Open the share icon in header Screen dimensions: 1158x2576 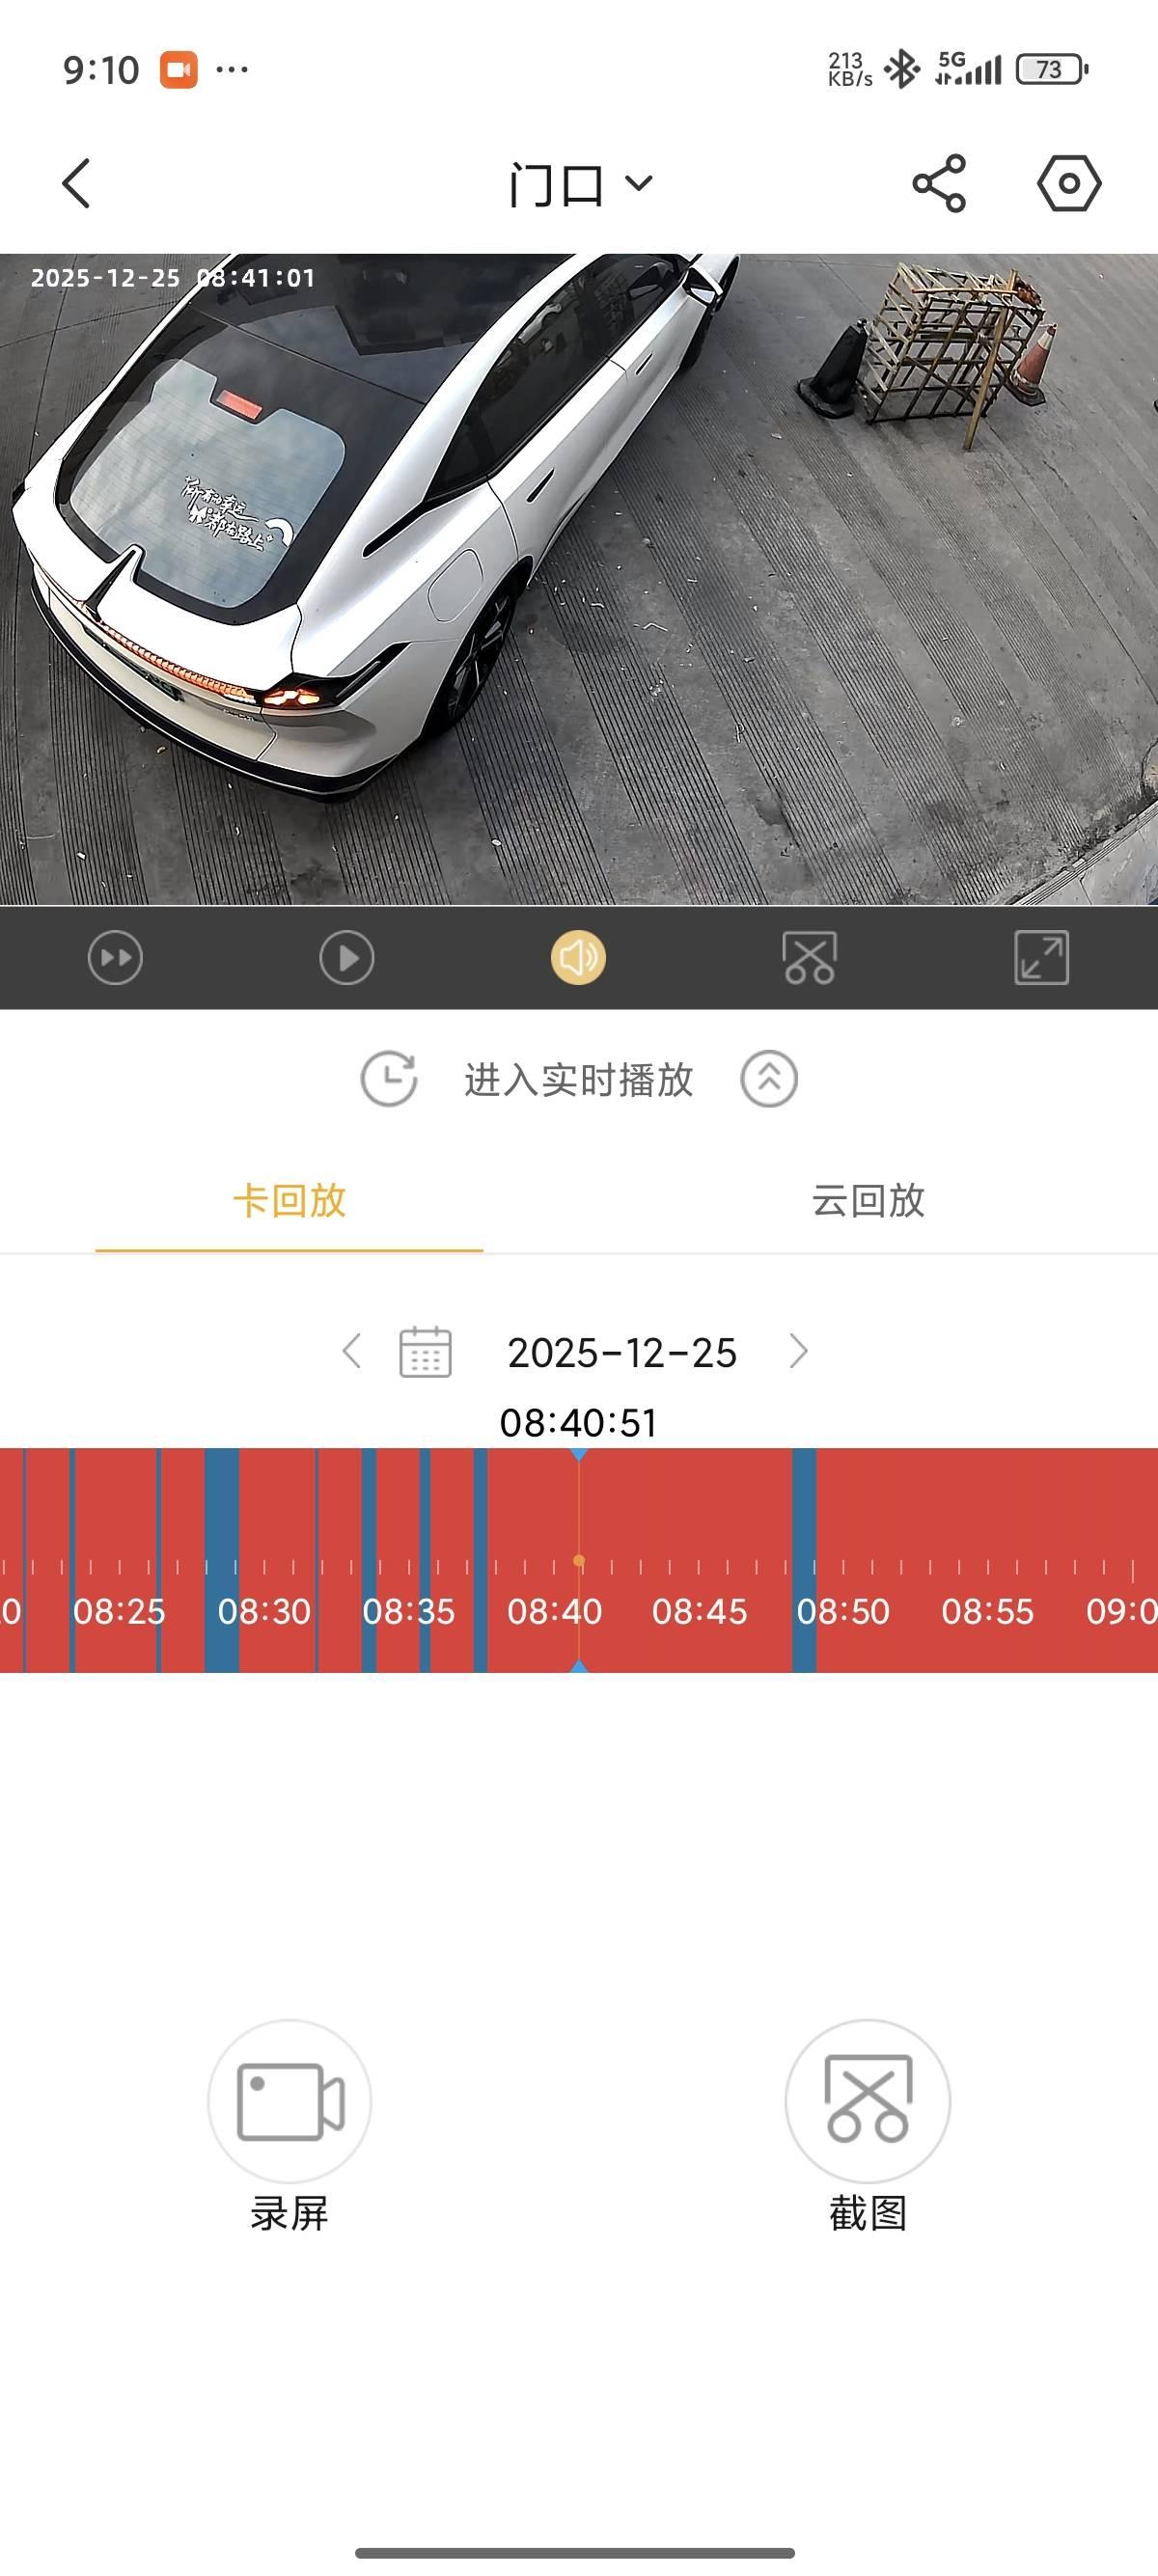coord(938,184)
